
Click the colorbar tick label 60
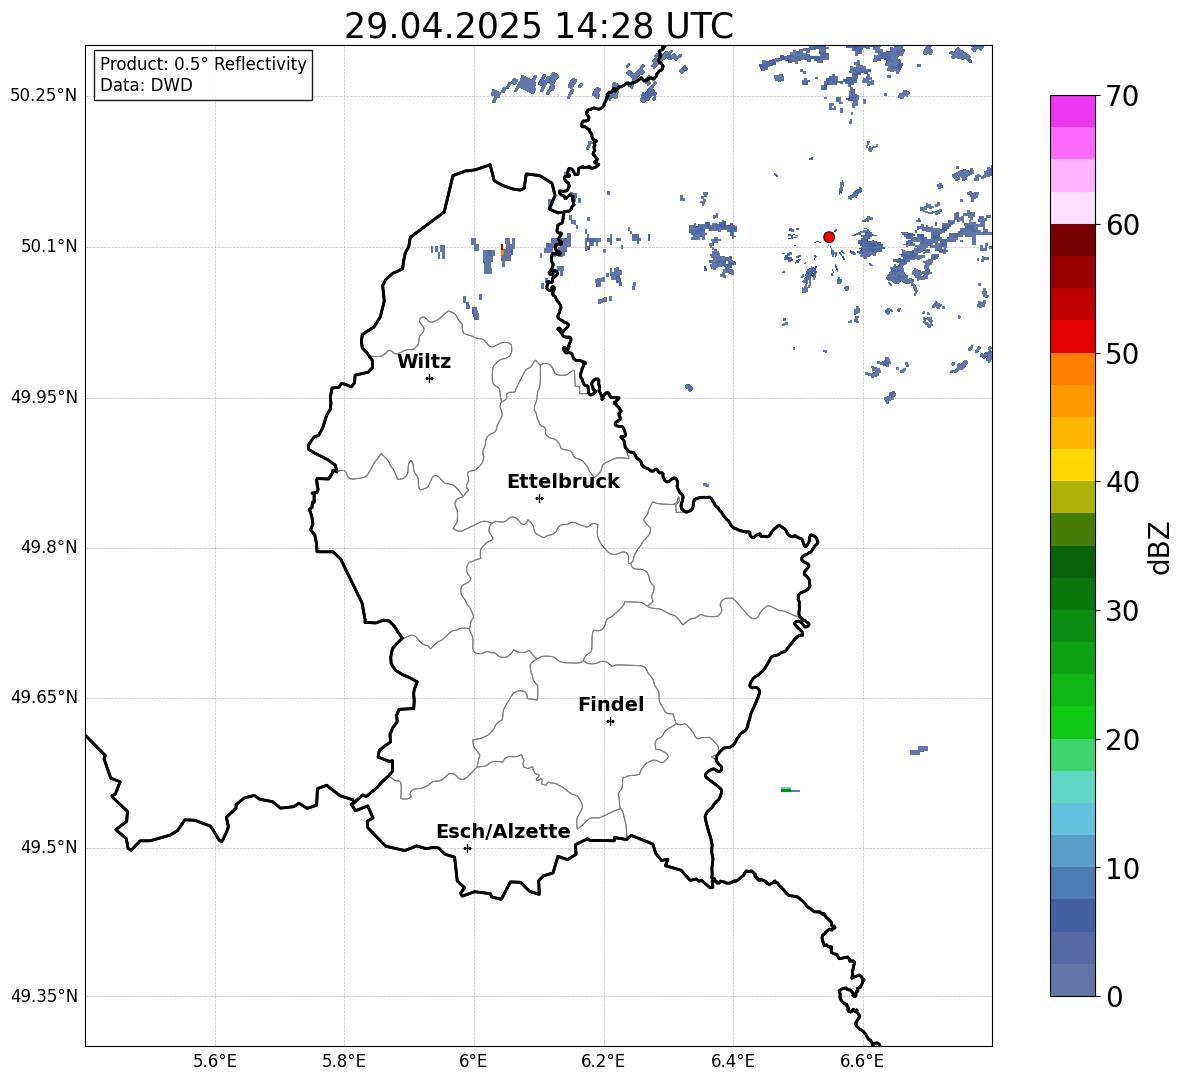(x=1122, y=225)
